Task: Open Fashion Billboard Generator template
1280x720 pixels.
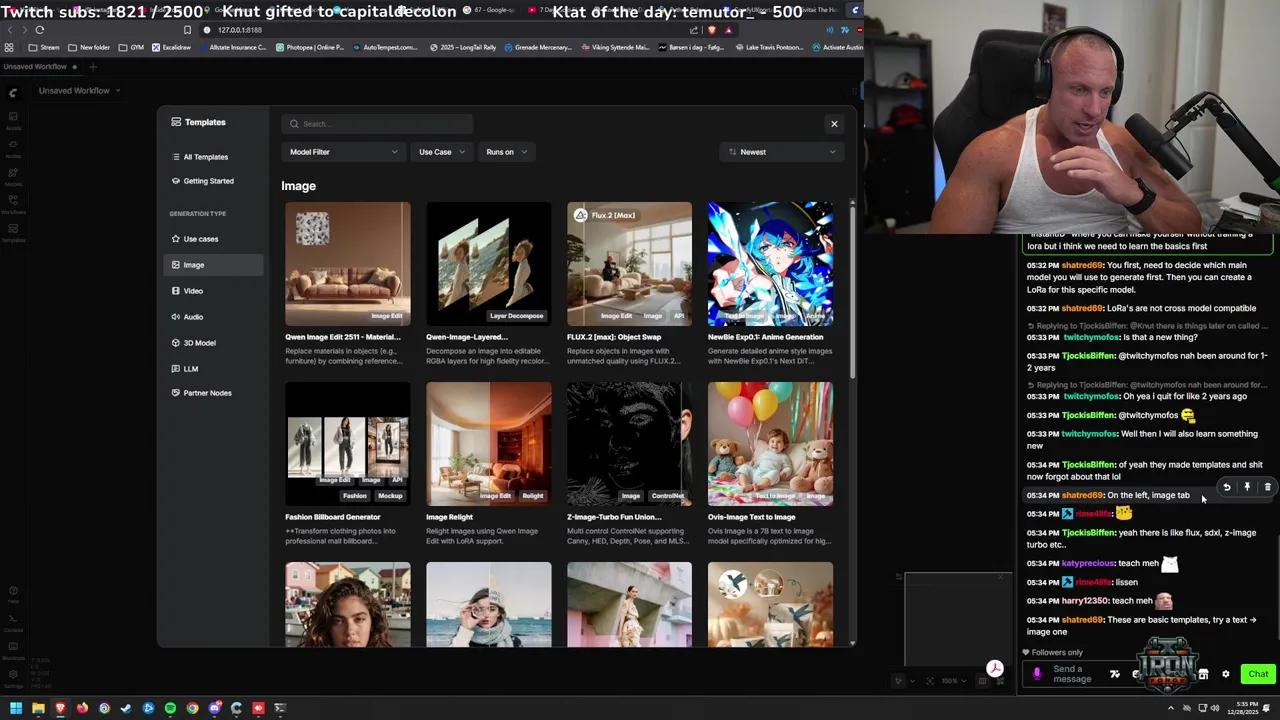Action: tap(347, 444)
